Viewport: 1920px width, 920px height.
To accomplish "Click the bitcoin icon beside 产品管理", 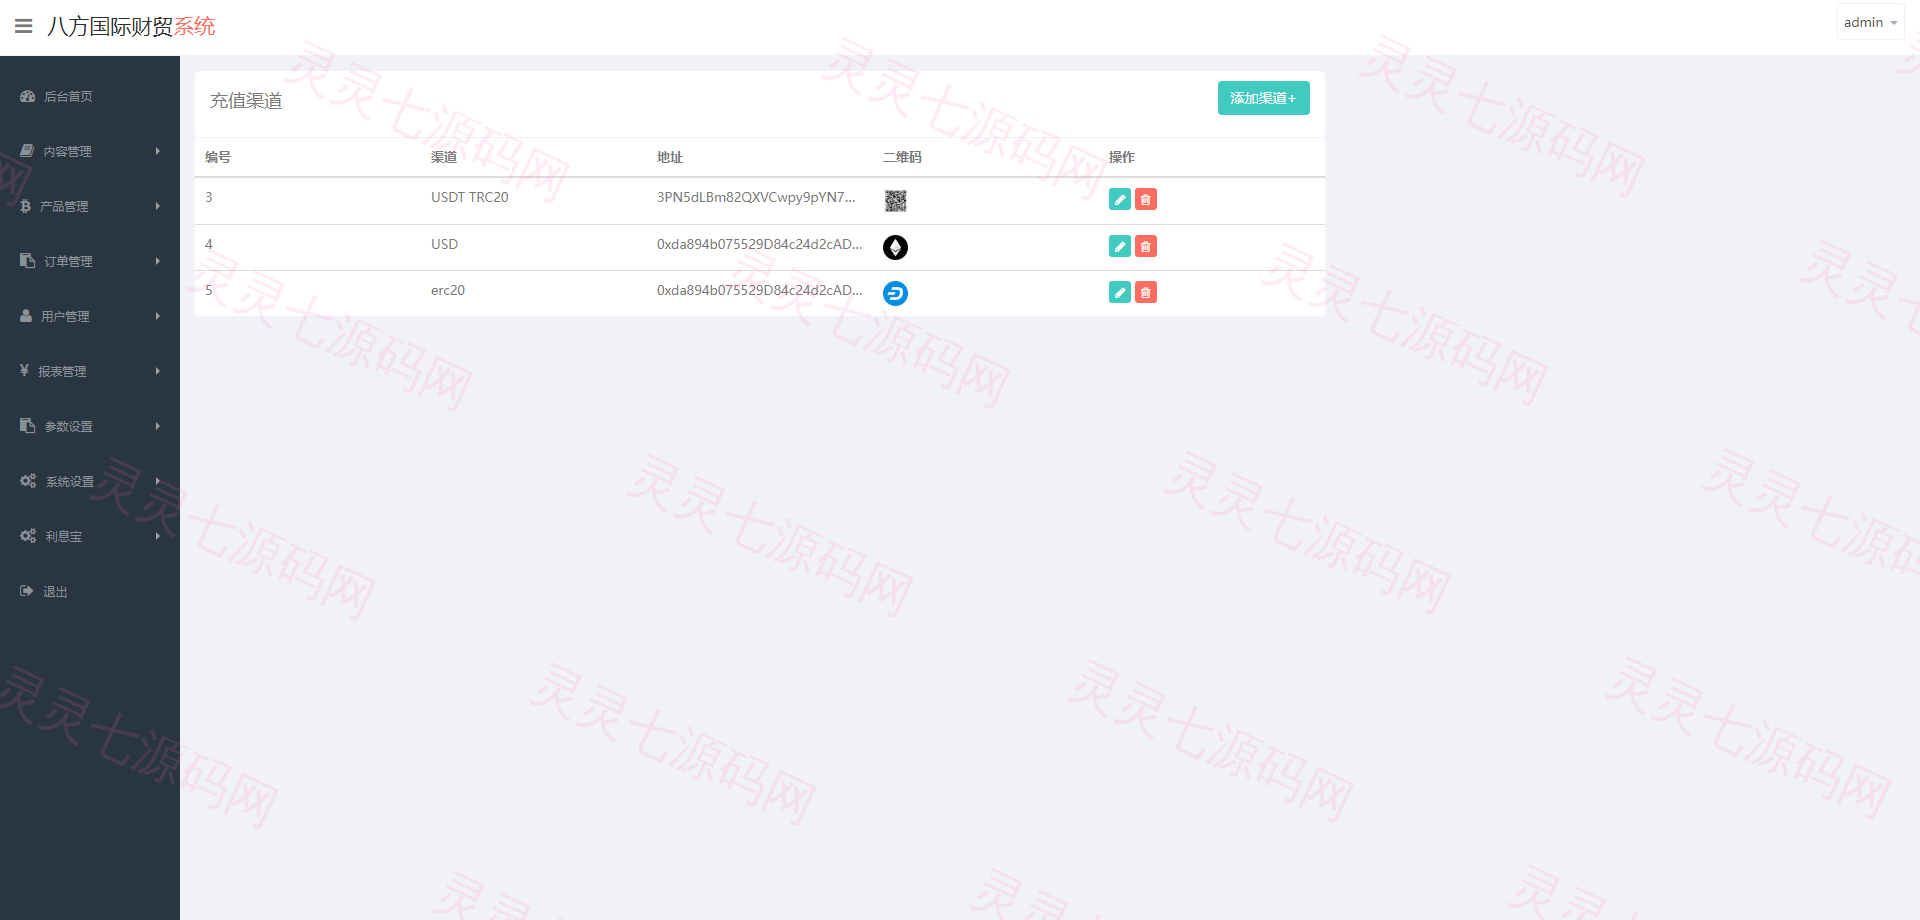I will point(26,206).
